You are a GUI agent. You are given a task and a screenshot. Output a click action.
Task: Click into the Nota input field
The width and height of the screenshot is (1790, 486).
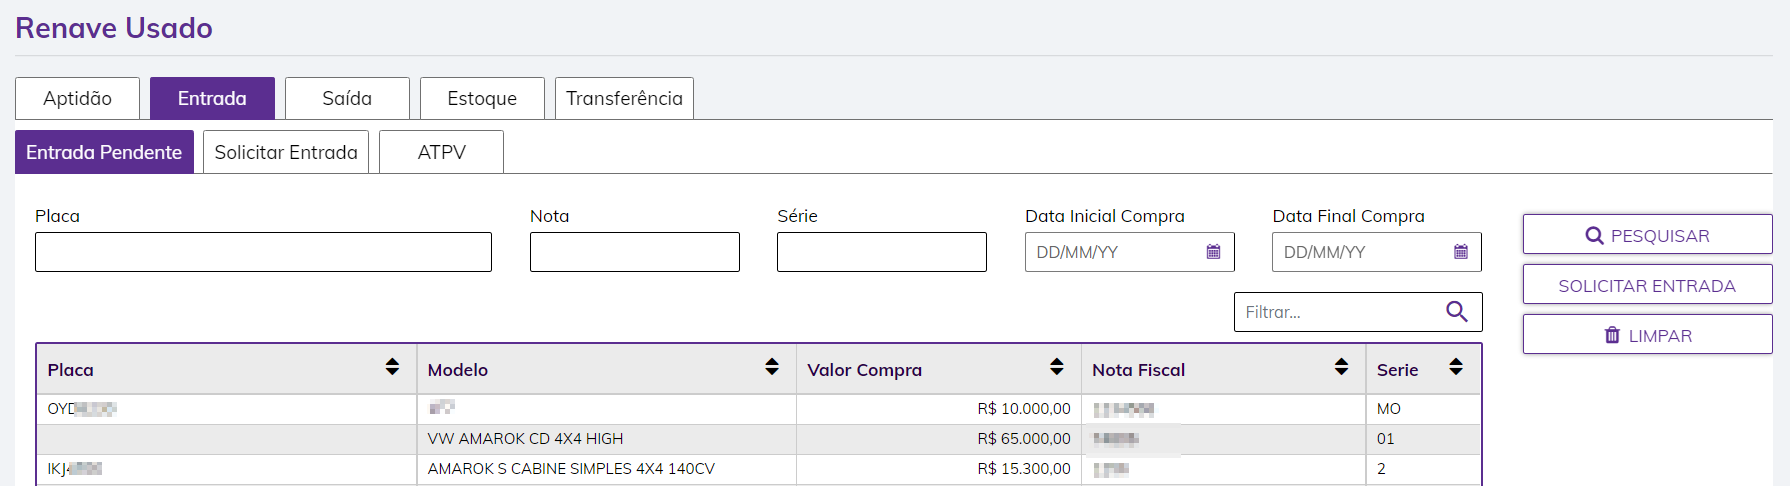tap(634, 252)
